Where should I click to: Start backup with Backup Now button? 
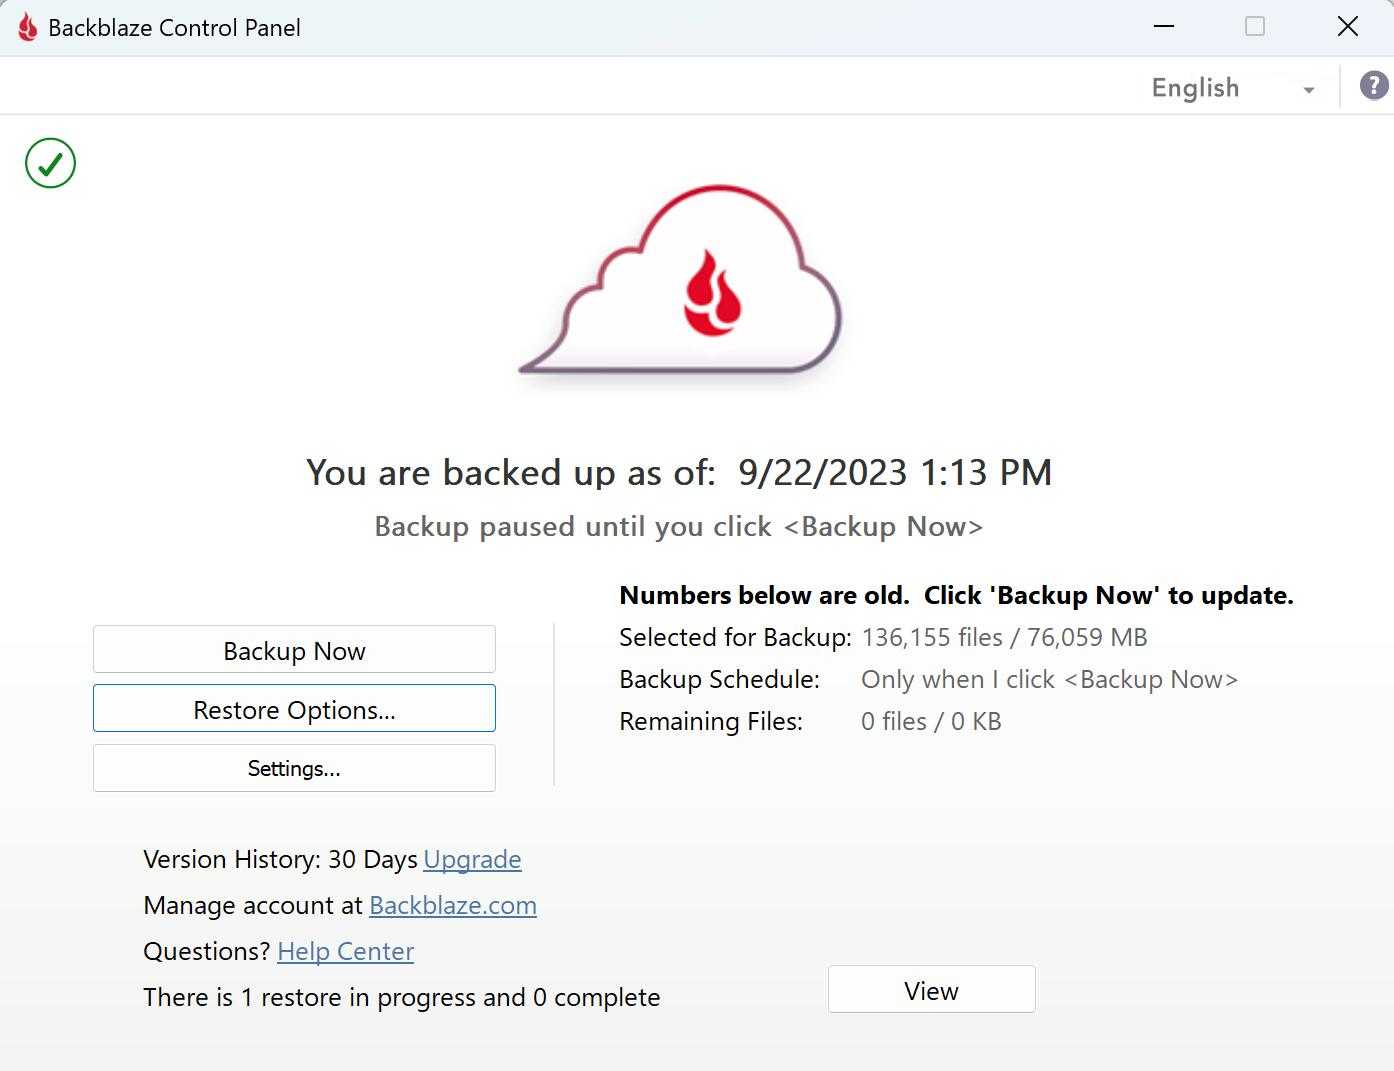point(294,650)
